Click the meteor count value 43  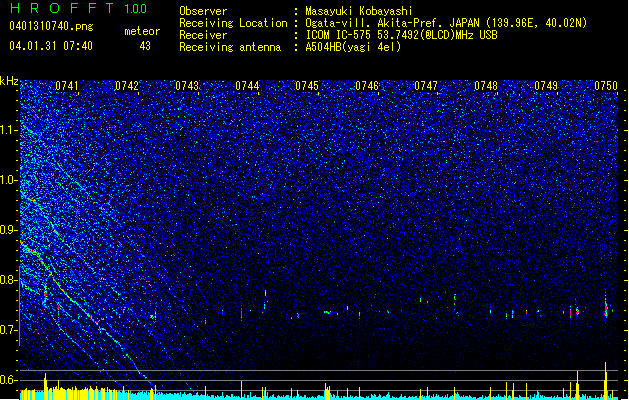pyautogui.click(x=145, y=46)
